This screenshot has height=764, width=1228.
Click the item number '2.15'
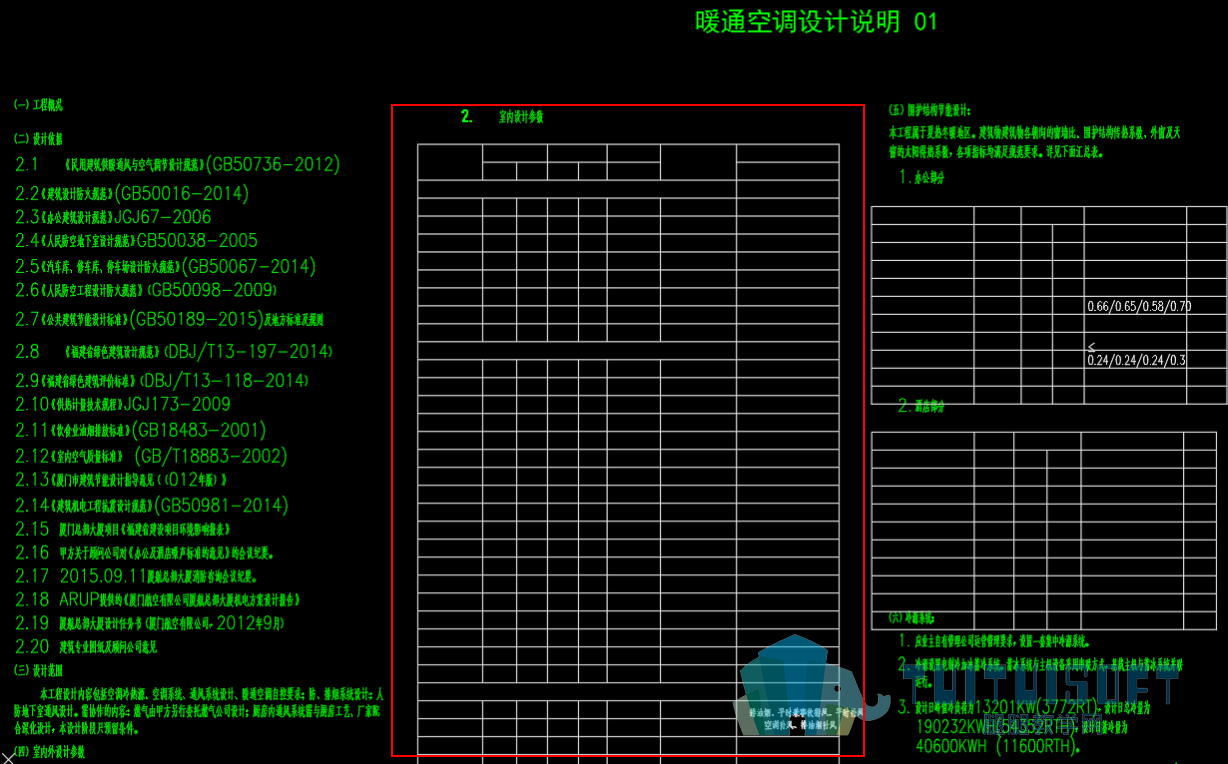tap(32, 529)
